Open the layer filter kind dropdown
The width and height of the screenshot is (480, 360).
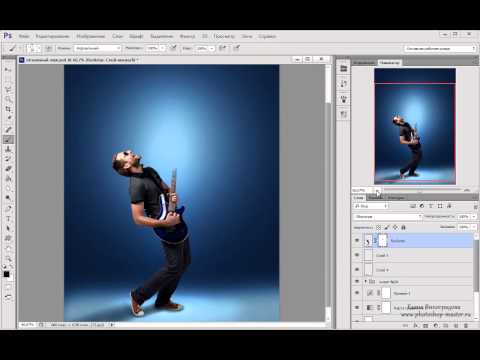[371, 206]
